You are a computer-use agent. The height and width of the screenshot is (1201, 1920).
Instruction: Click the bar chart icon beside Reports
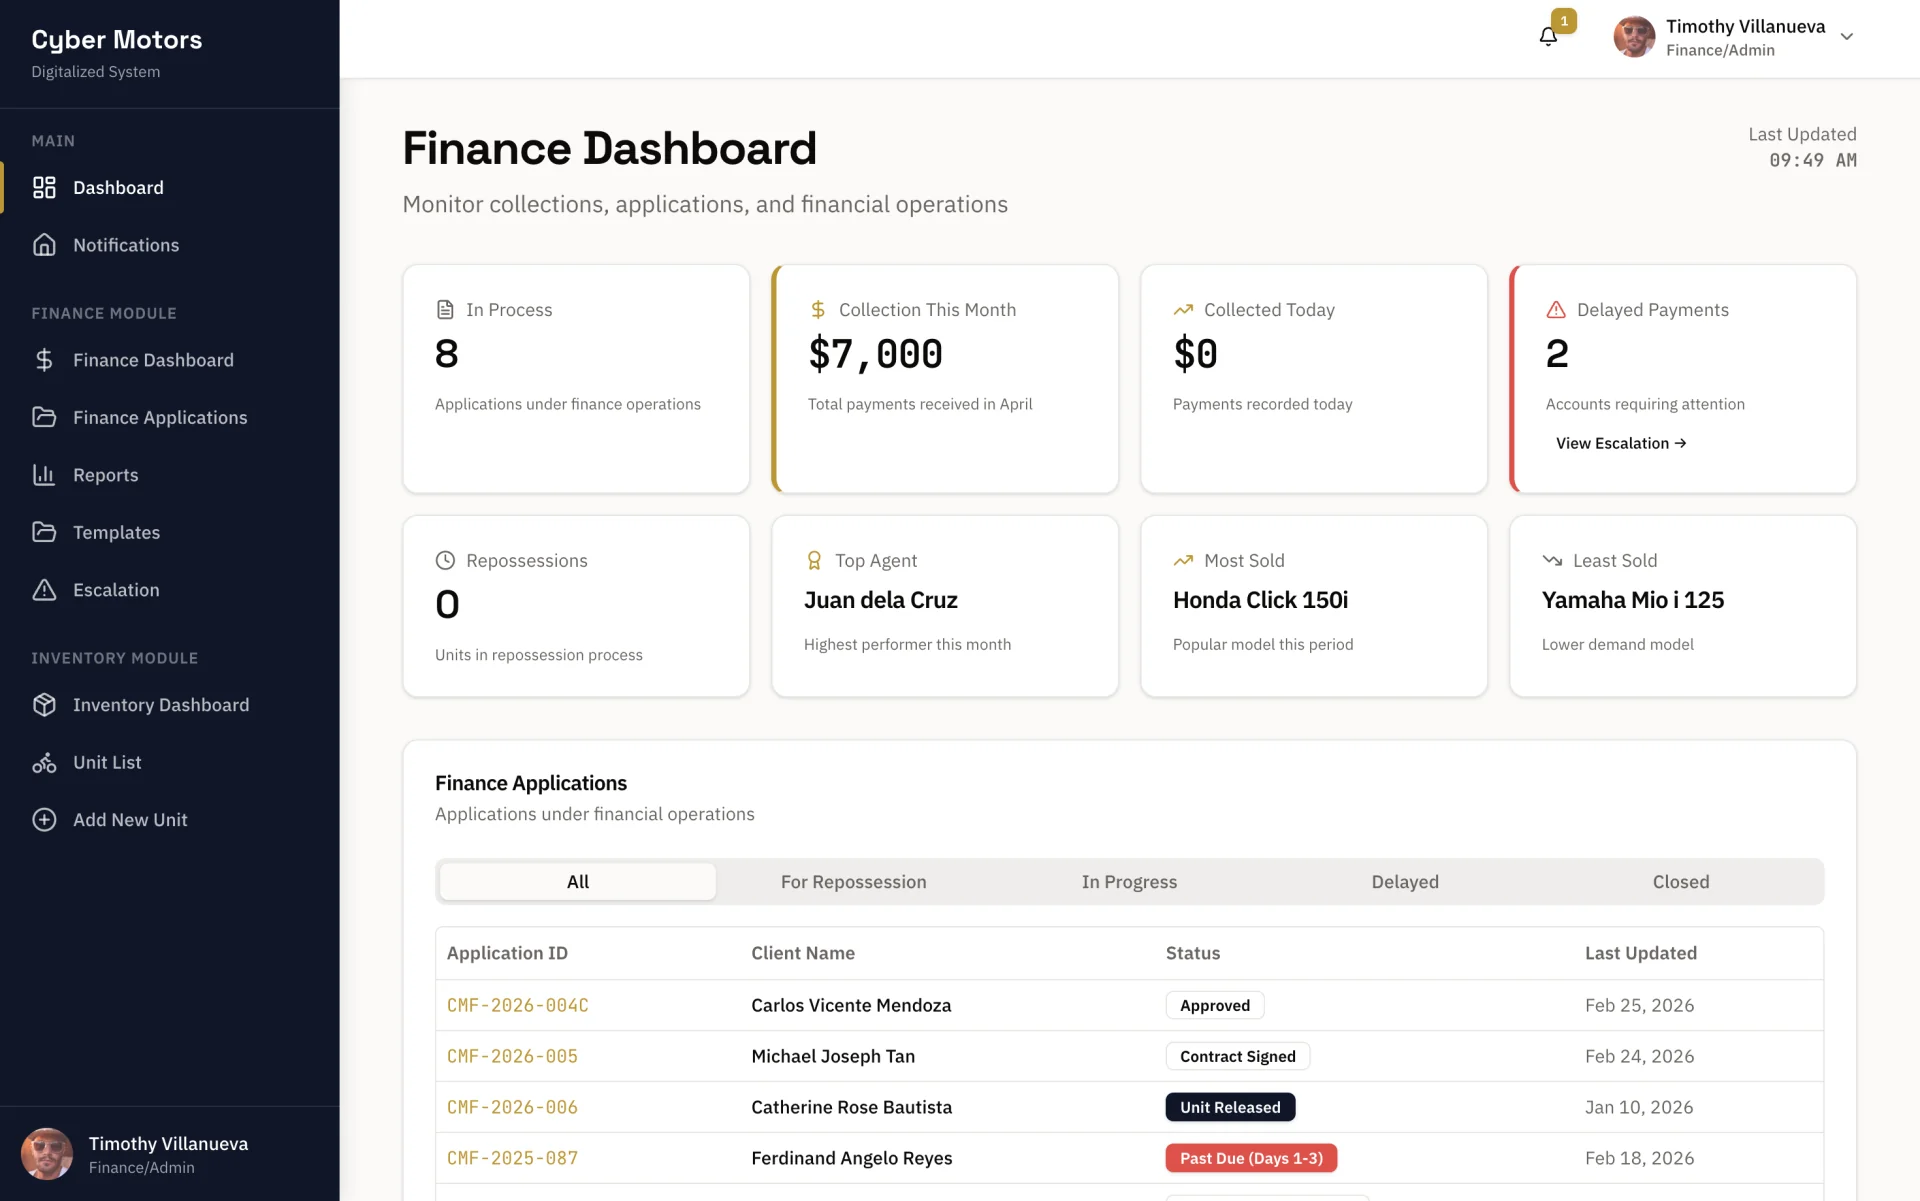[x=44, y=475]
